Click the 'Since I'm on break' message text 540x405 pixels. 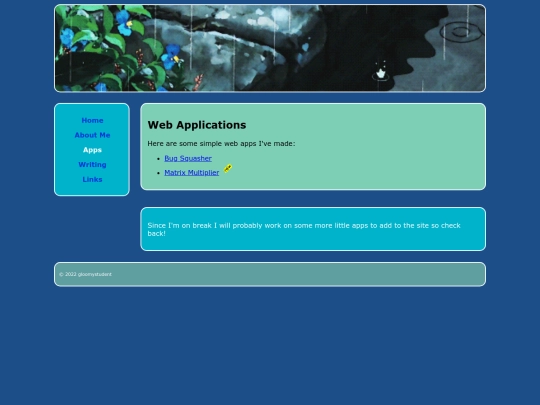[304, 229]
